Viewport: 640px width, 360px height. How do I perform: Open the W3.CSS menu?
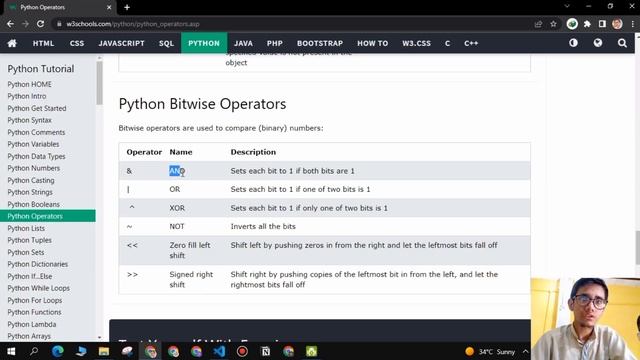point(416,43)
